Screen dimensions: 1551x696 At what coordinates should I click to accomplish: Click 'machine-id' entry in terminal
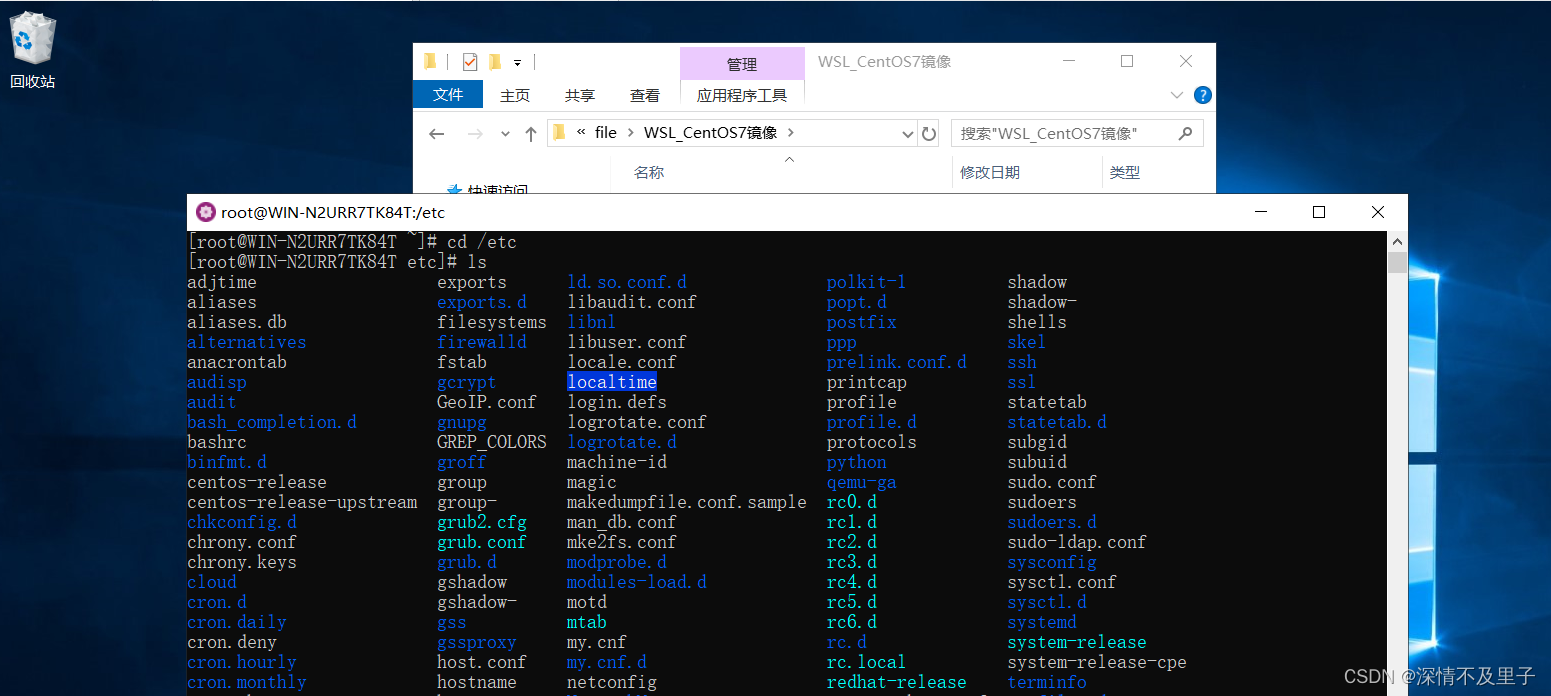[x=617, y=462]
